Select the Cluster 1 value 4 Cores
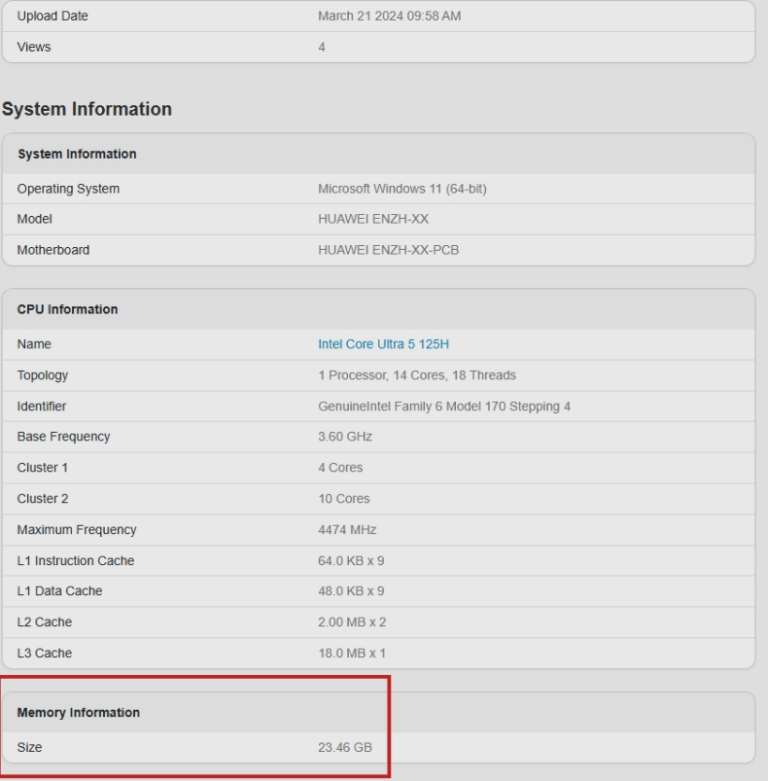Viewport: 768px width, 781px height. click(x=340, y=468)
